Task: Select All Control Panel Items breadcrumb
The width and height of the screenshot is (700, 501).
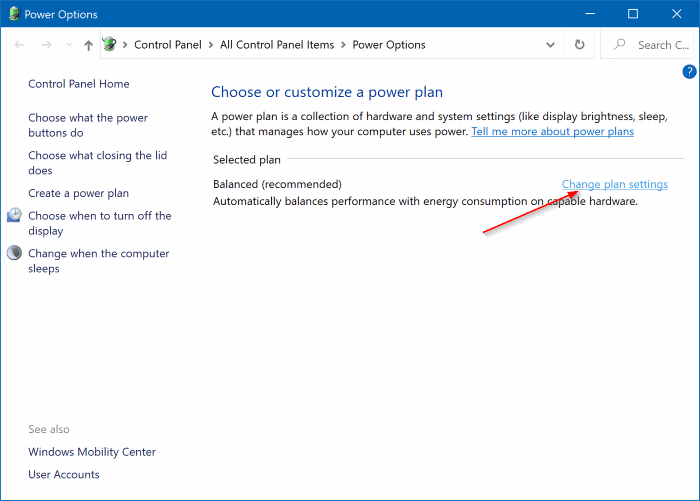Action: coord(277,45)
